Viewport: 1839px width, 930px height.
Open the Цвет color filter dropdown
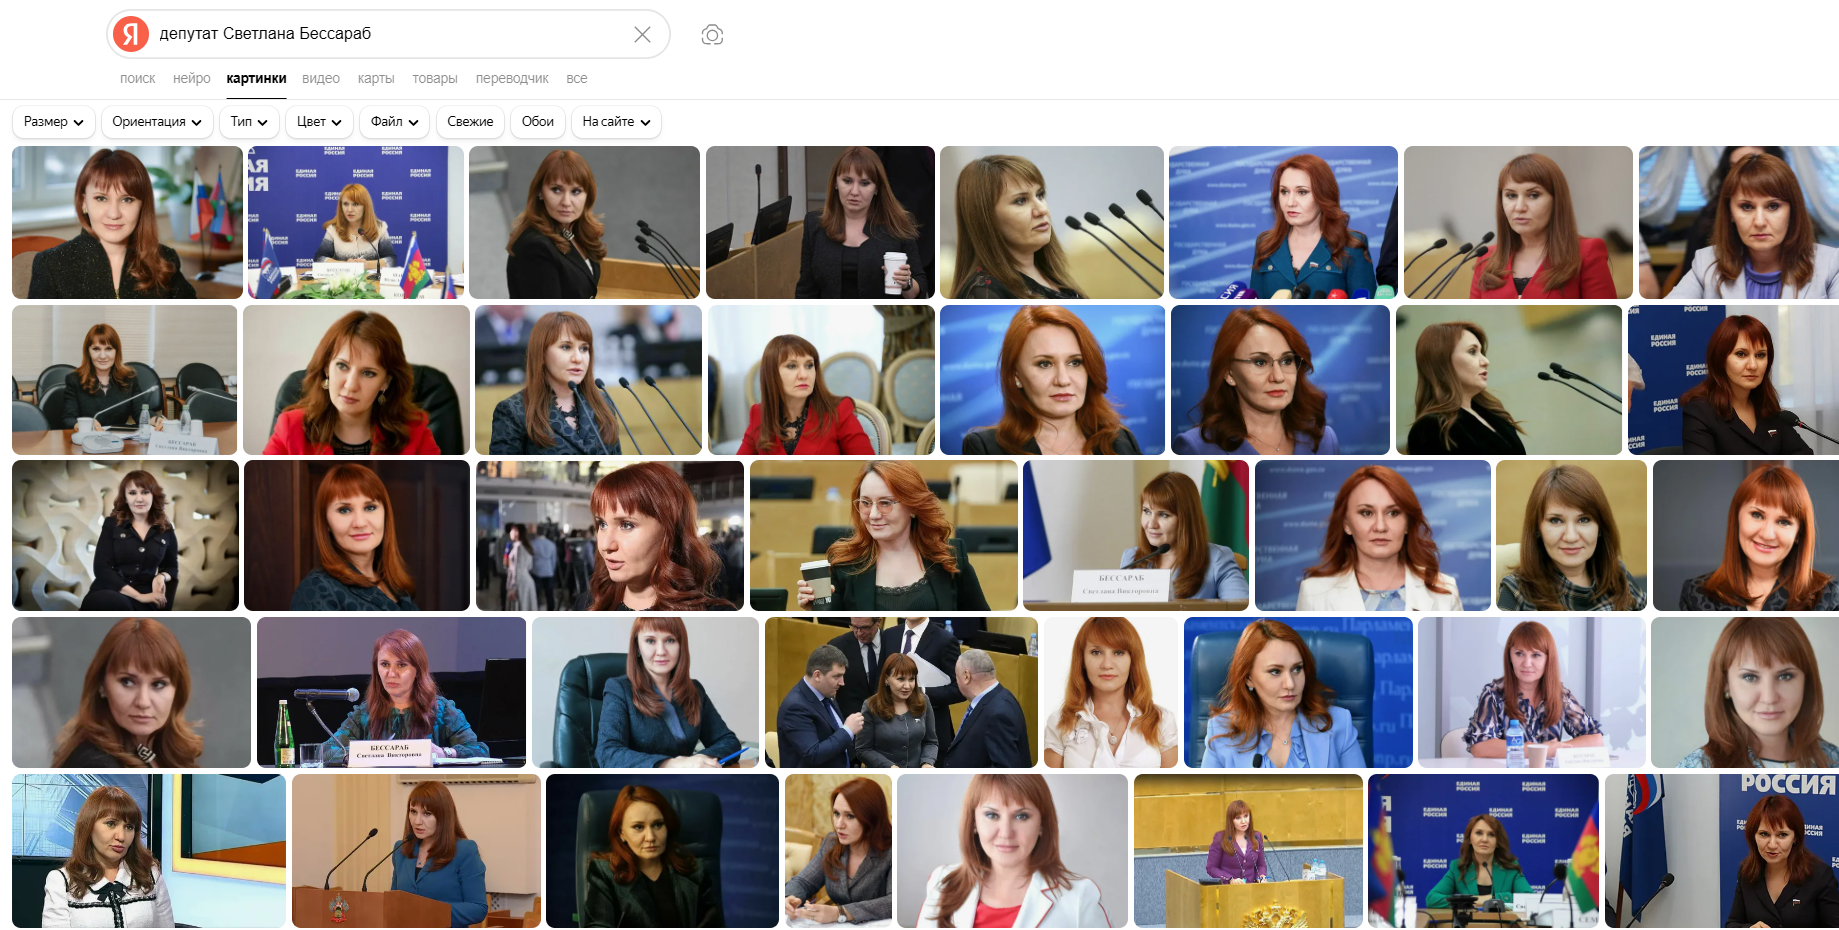coord(319,122)
